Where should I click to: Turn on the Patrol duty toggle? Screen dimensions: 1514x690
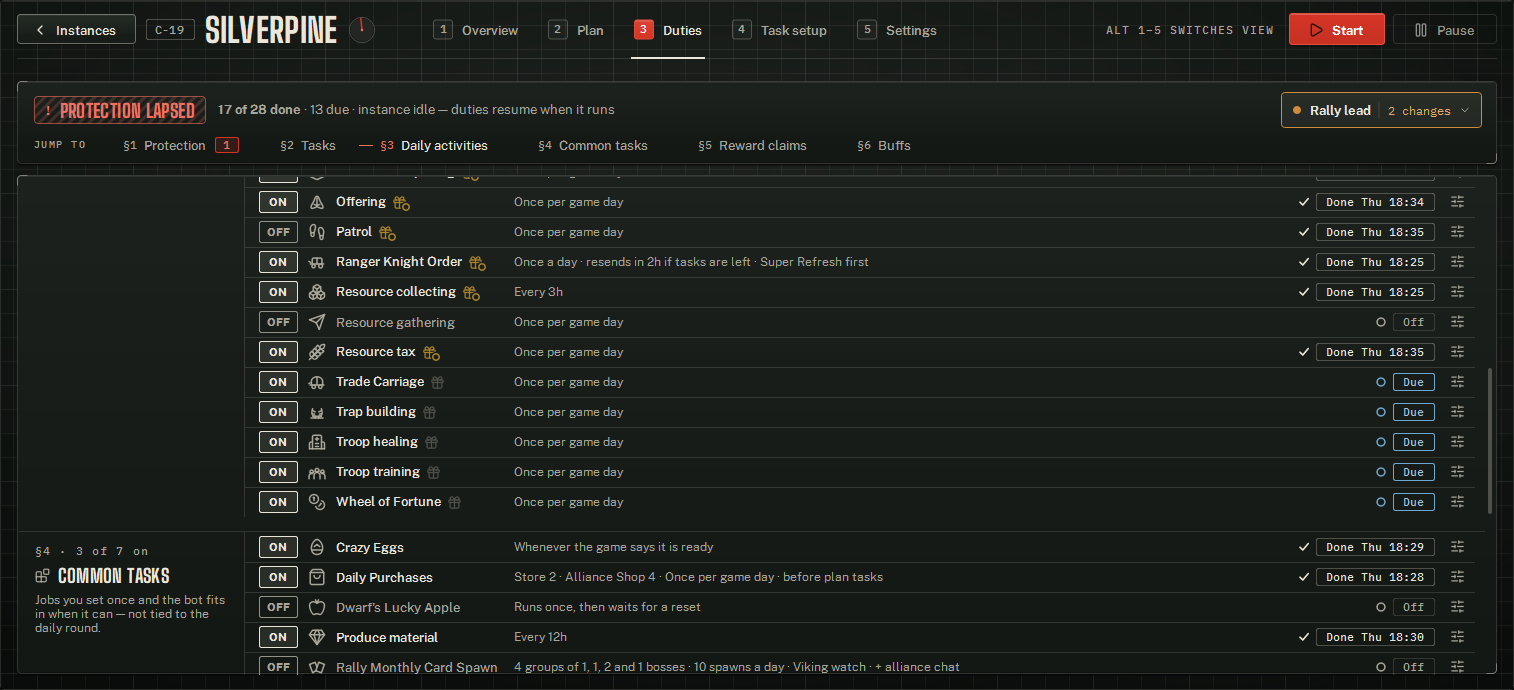278,232
